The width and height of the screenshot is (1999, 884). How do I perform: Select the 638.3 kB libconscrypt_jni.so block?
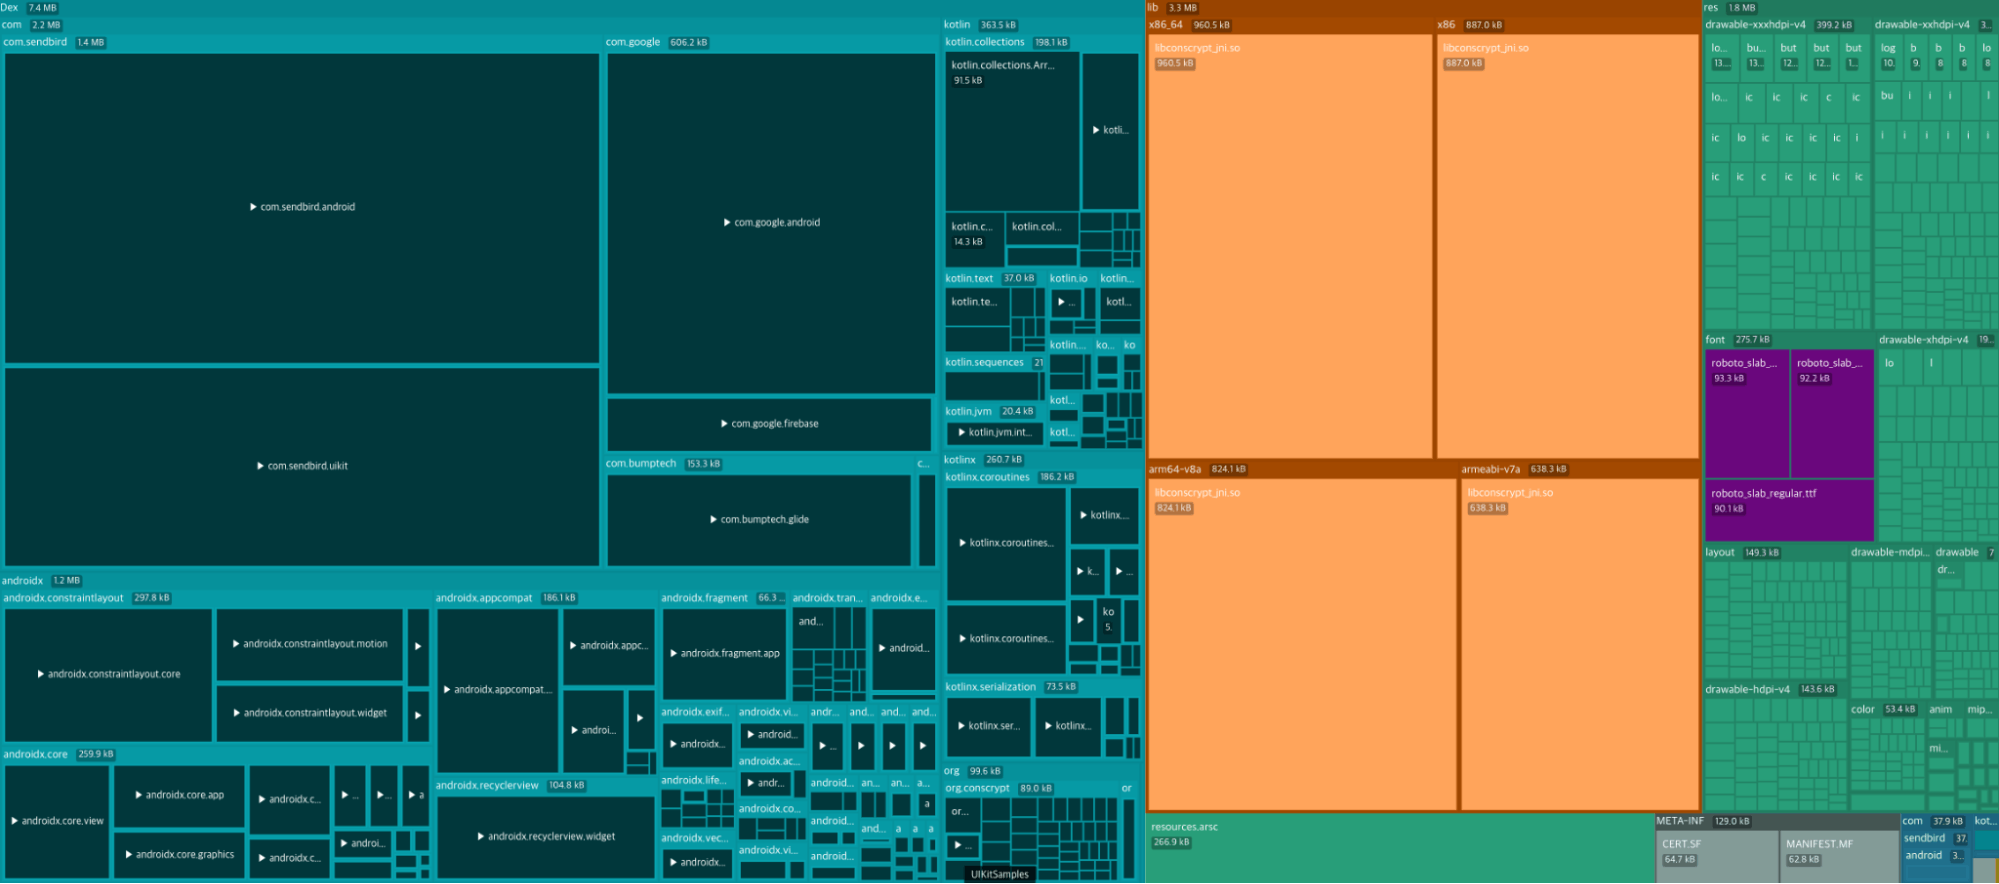click(x=1580, y=644)
